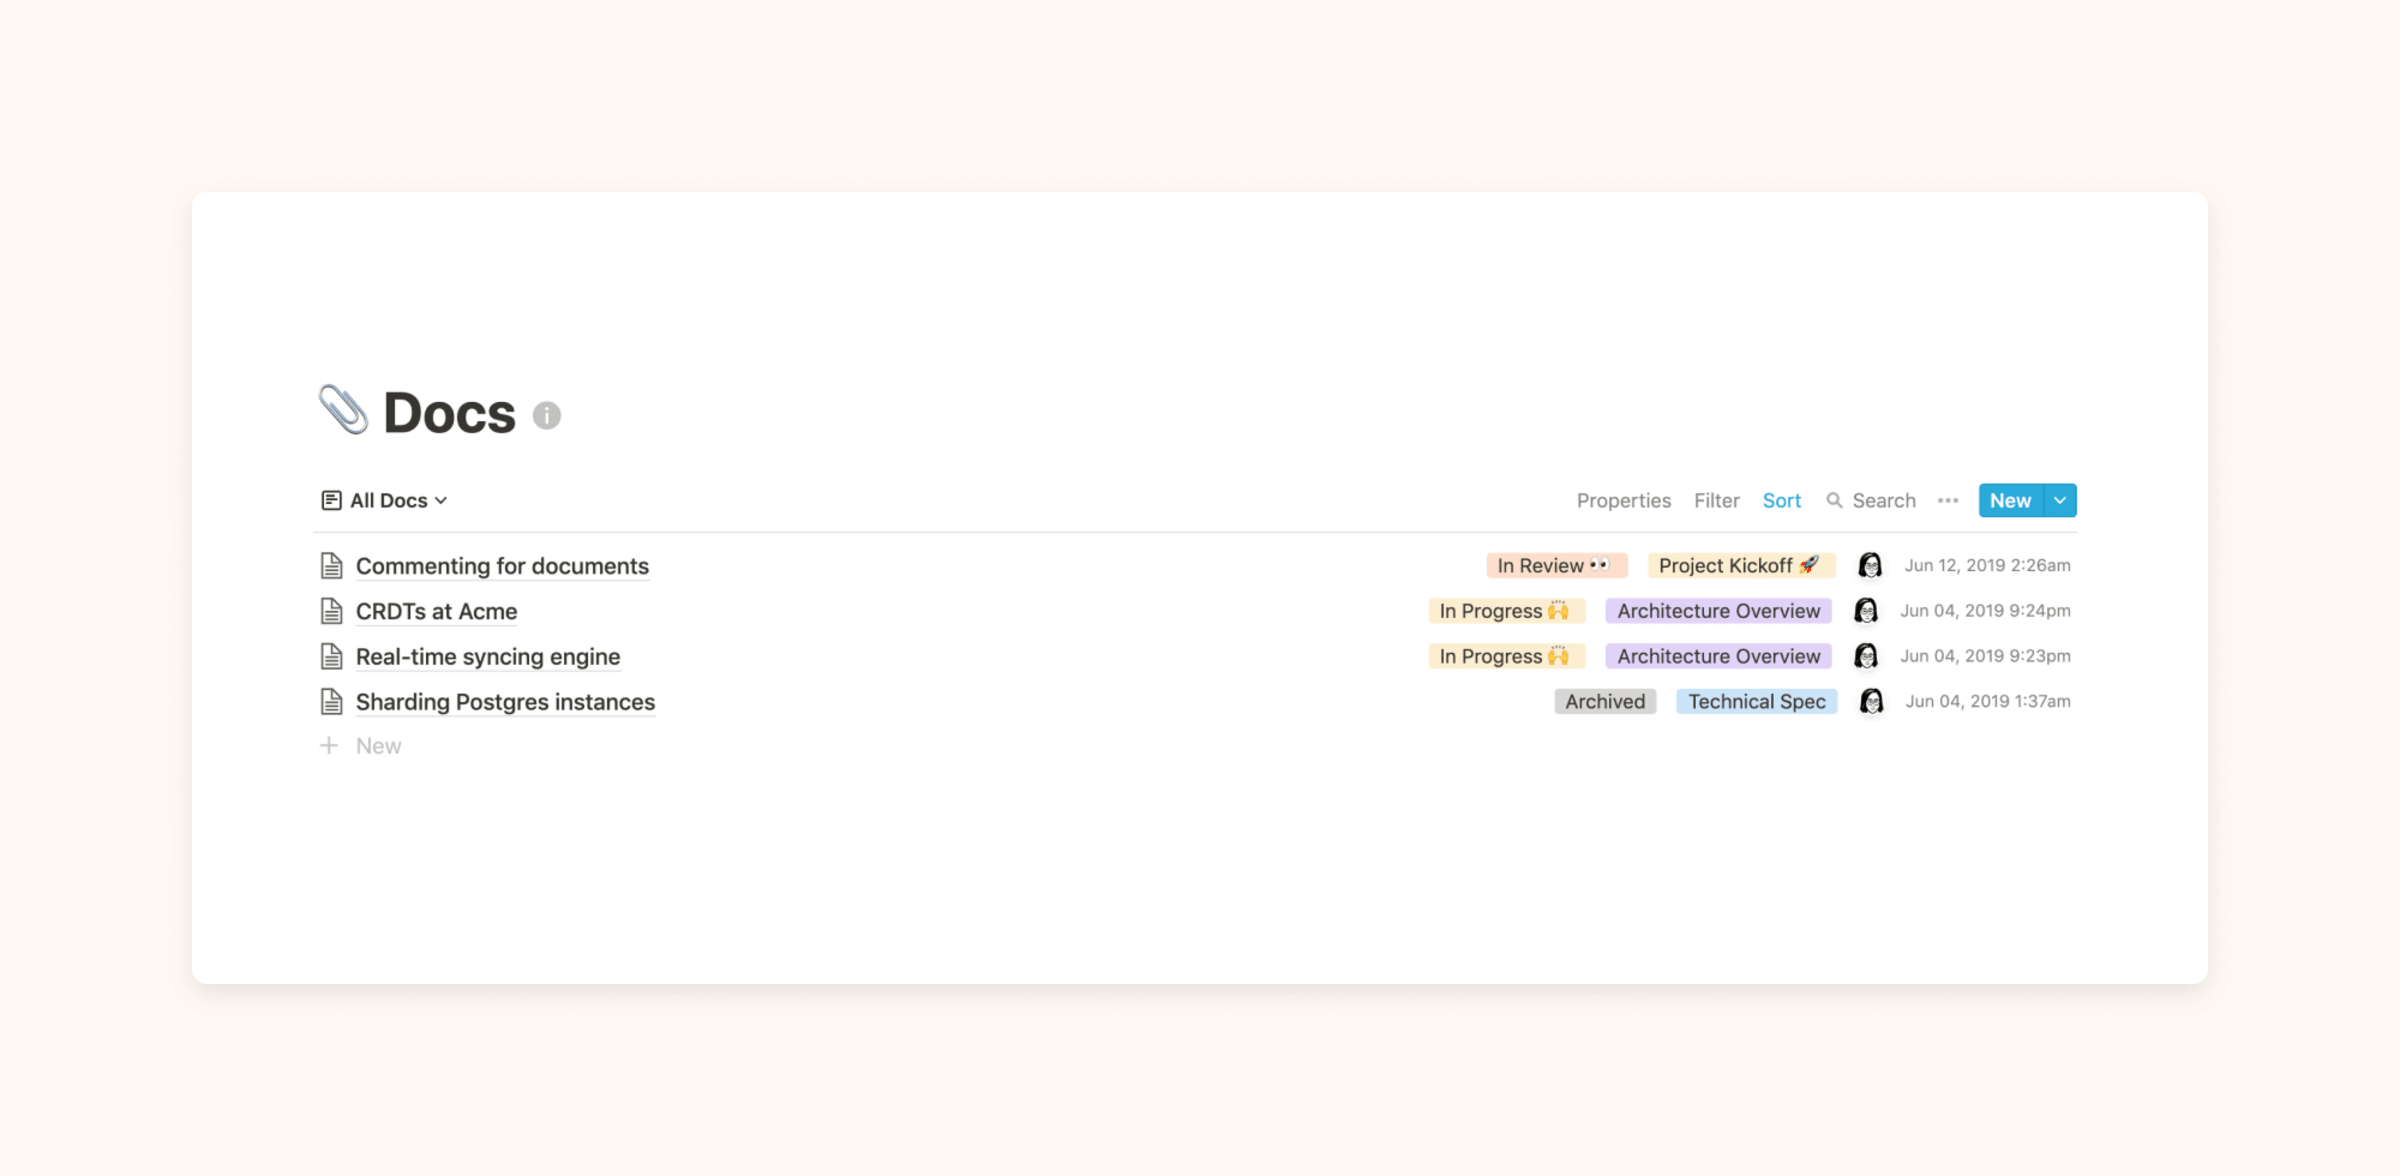Click the In Review status tag
This screenshot has height=1176, width=2400.
pos(1555,566)
